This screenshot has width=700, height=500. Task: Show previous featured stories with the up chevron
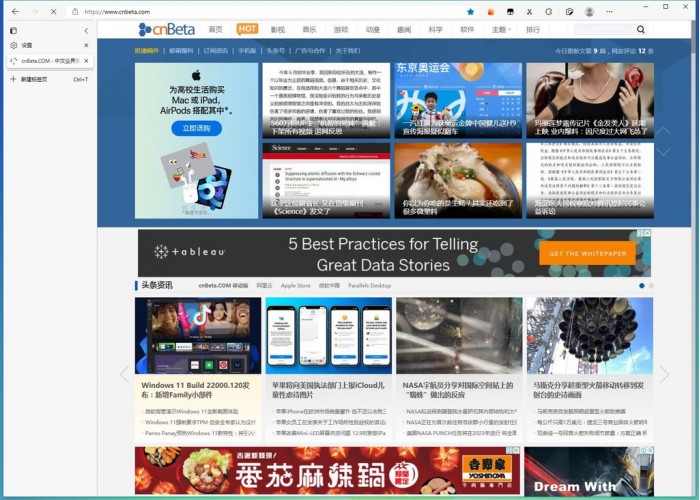coord(663,131)
